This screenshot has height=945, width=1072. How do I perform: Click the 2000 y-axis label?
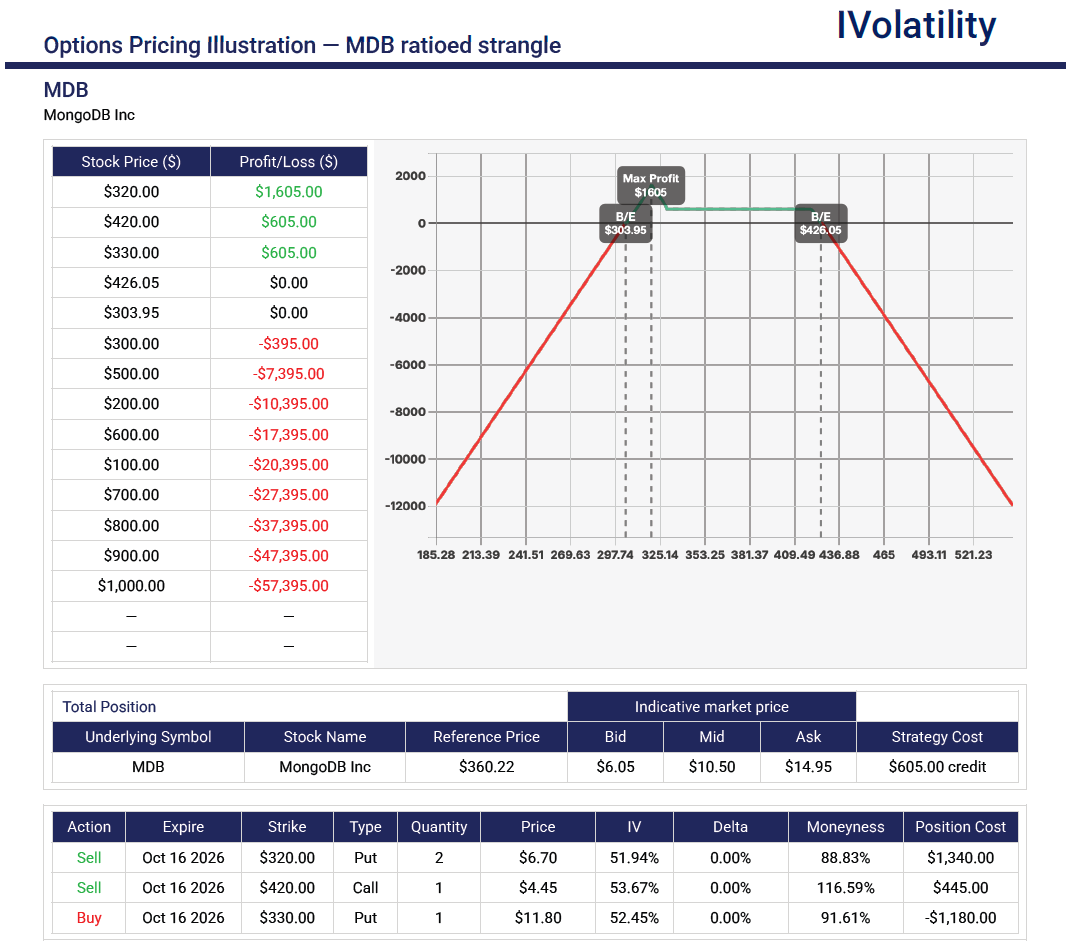[x=410, y=176]
